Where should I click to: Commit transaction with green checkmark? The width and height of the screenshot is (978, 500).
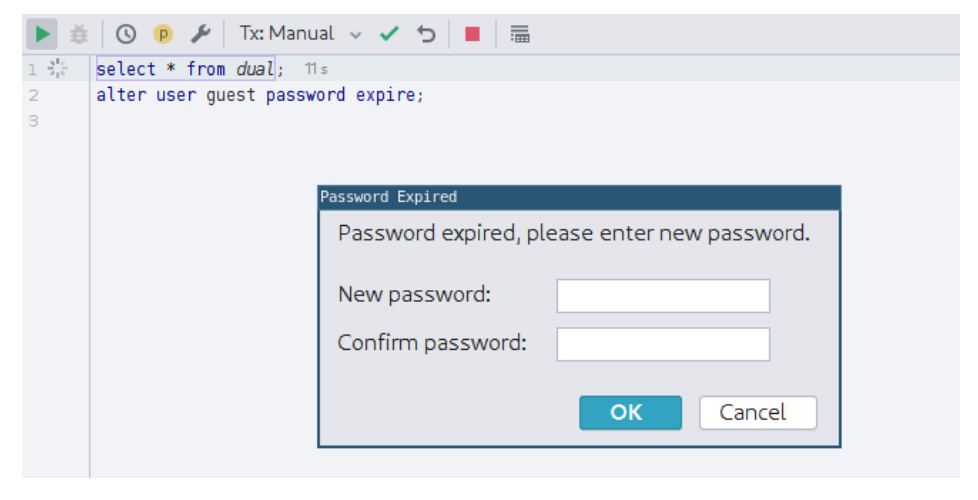point(389,34)
